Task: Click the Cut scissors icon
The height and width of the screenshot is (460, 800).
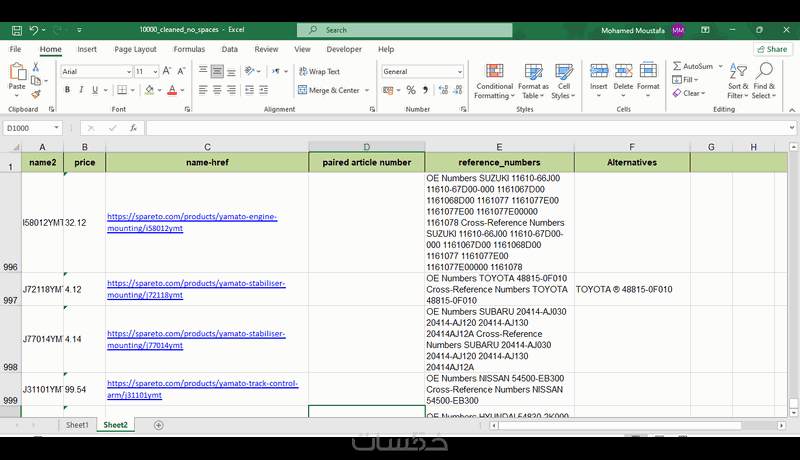Action: 36,67
